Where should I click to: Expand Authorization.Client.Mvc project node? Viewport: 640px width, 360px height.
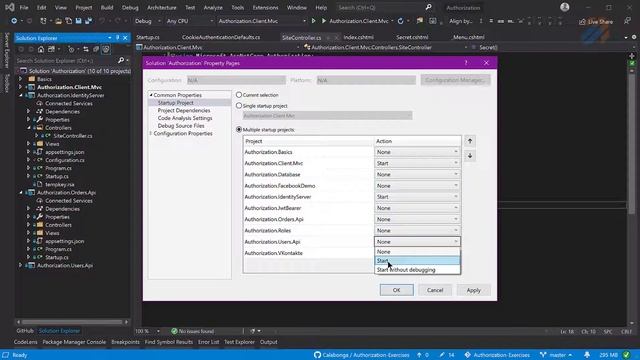[x=20, y=87]
